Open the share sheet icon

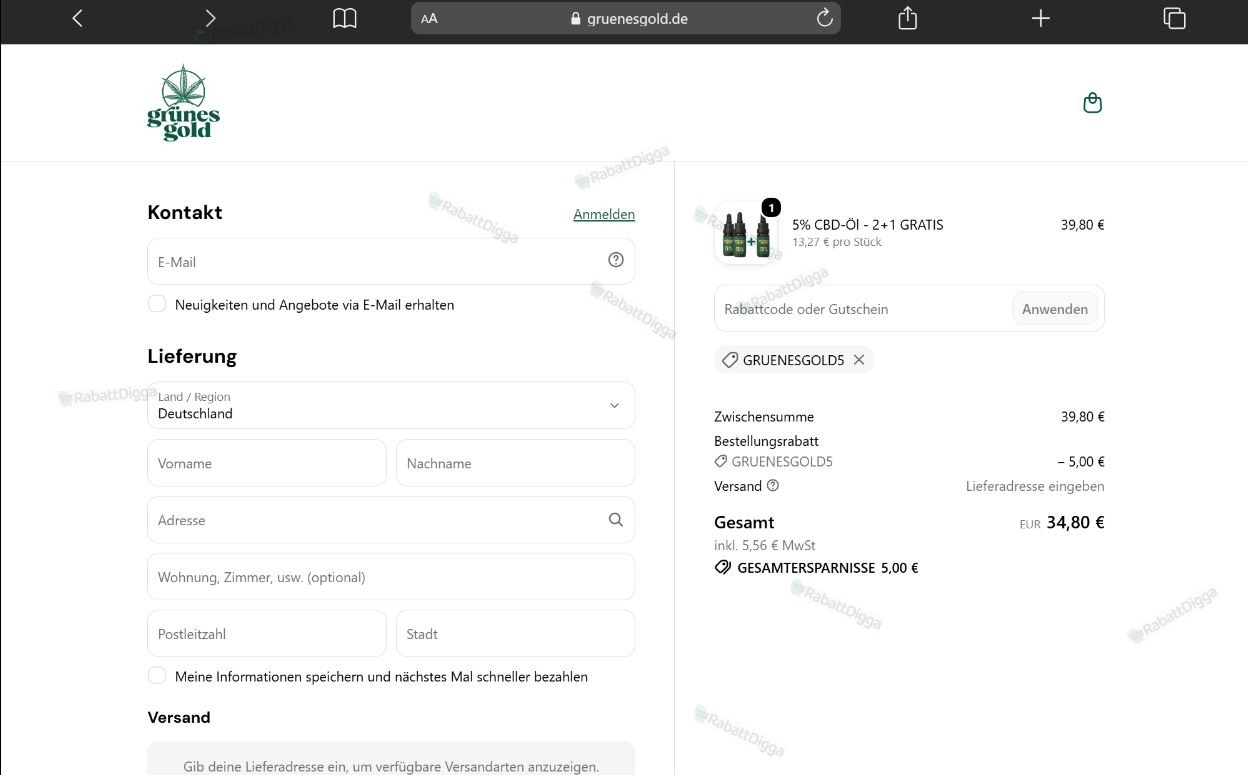907,18
